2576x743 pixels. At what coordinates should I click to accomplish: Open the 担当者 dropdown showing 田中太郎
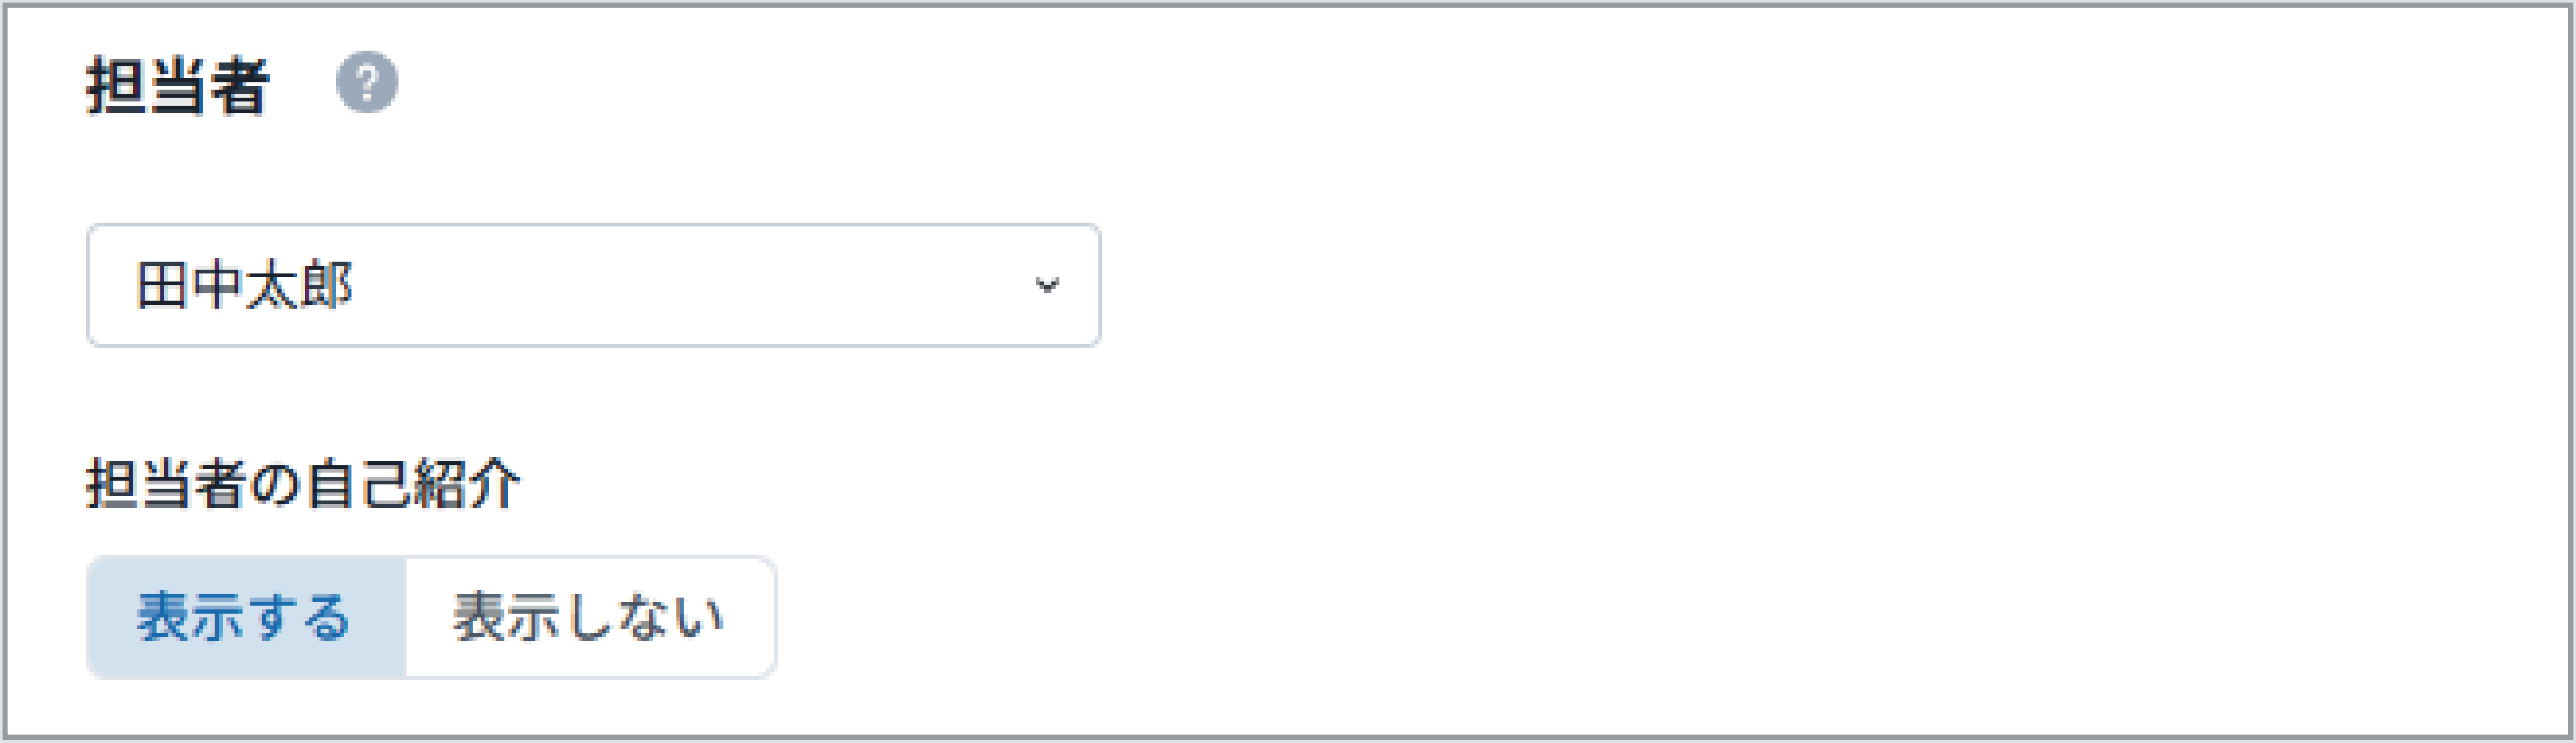click(594, 285)
